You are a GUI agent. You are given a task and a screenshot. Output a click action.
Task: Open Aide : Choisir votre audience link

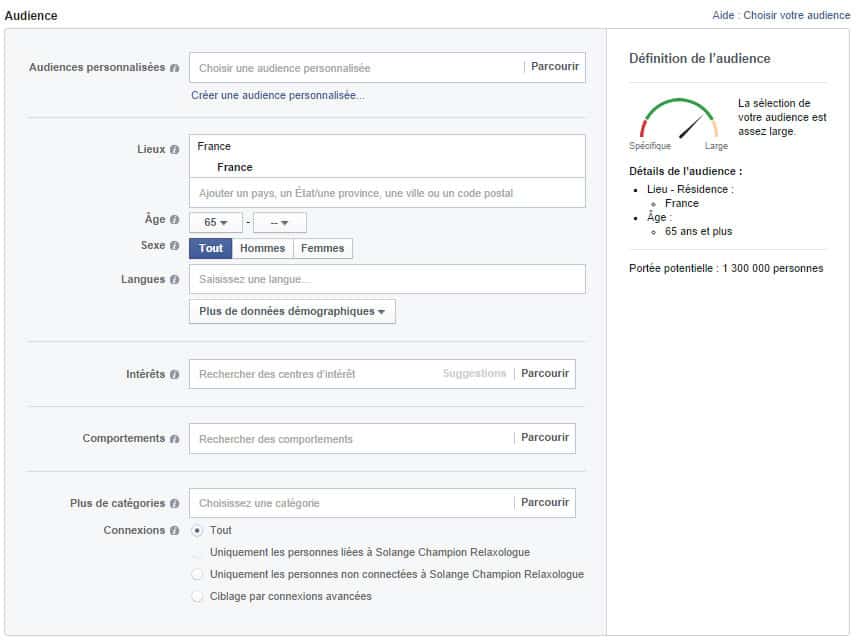(780, 16)
